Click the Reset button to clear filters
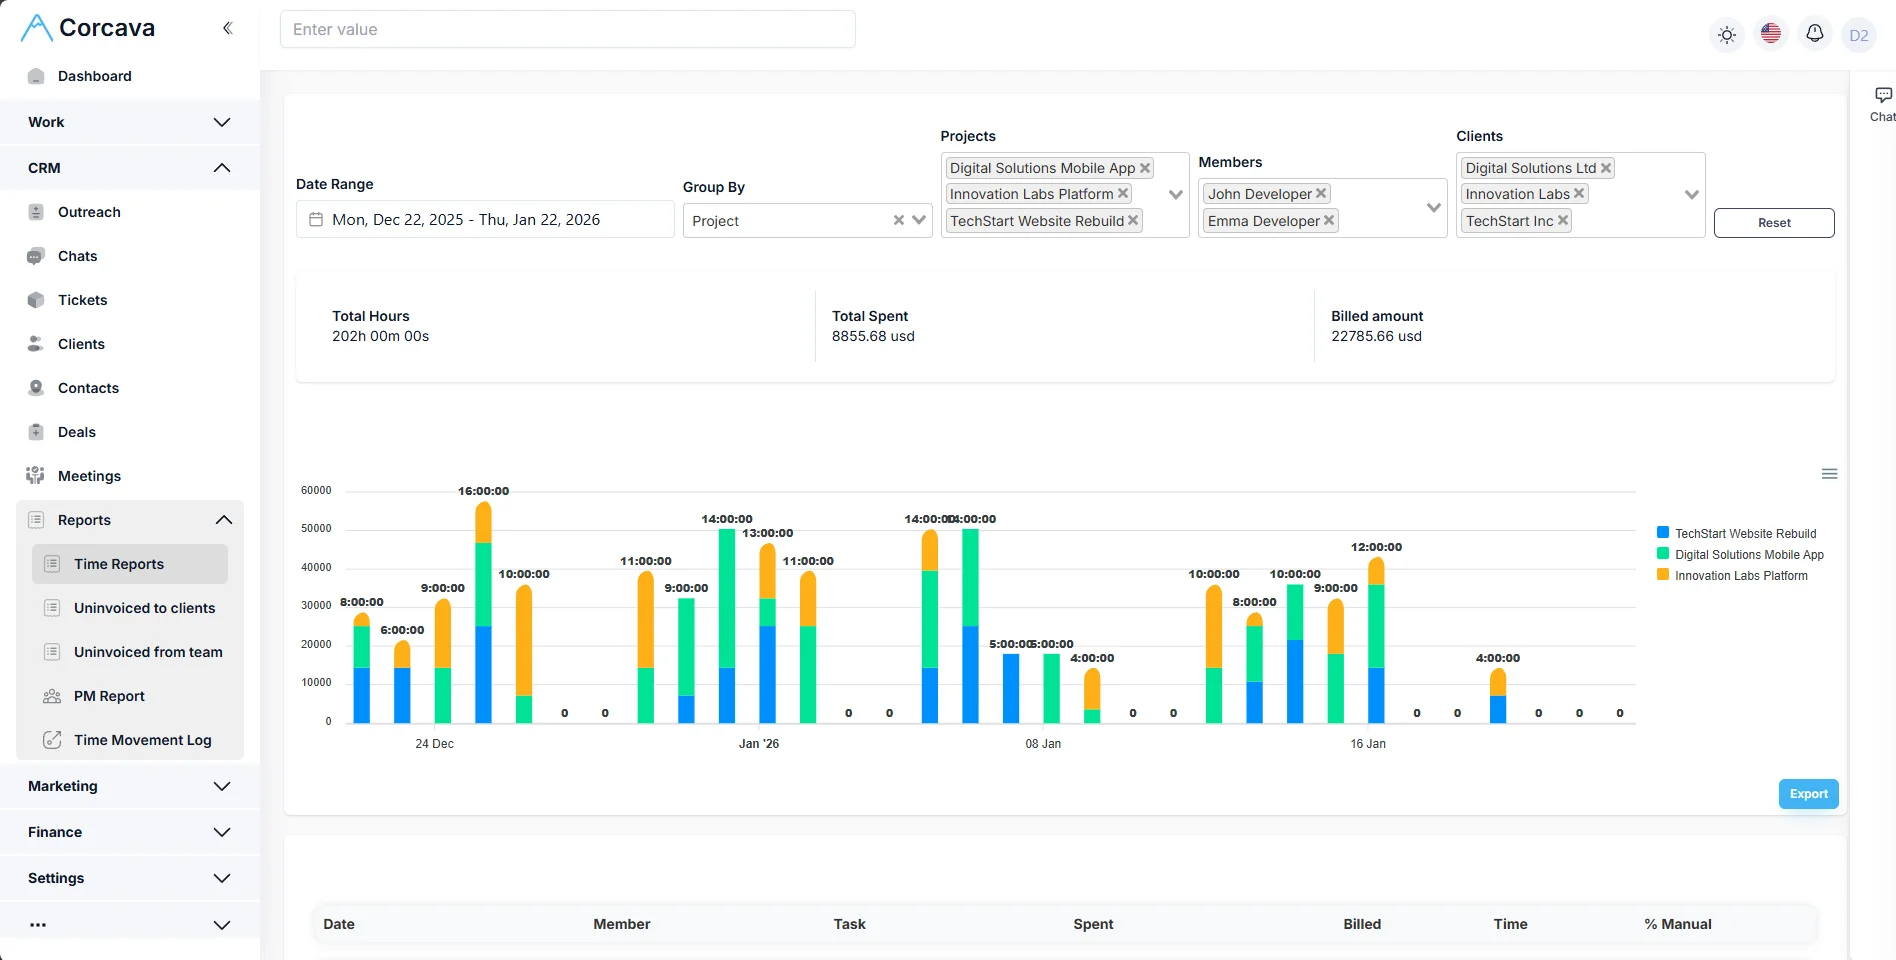This screenshot has height=960, width=1896. coord(1774,222)
